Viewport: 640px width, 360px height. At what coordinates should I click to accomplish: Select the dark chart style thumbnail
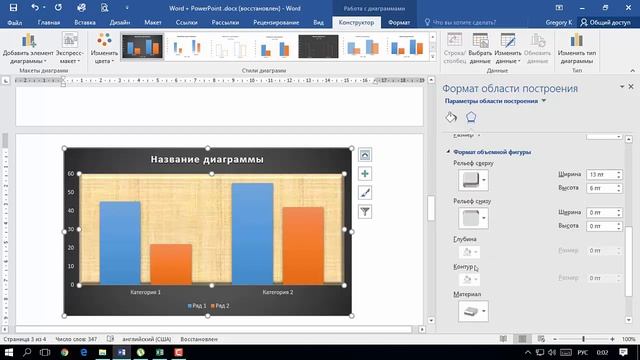(x=318, y=47)
